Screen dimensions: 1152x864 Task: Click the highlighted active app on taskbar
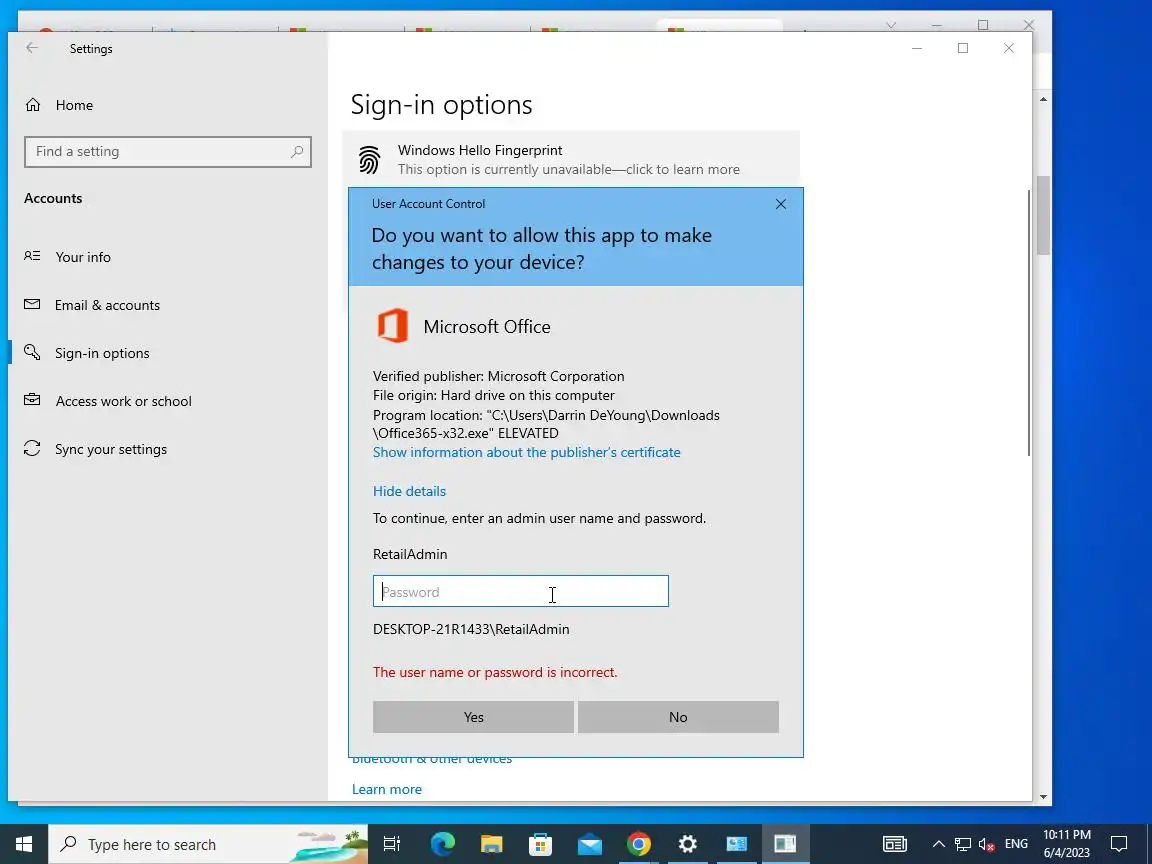785,844
